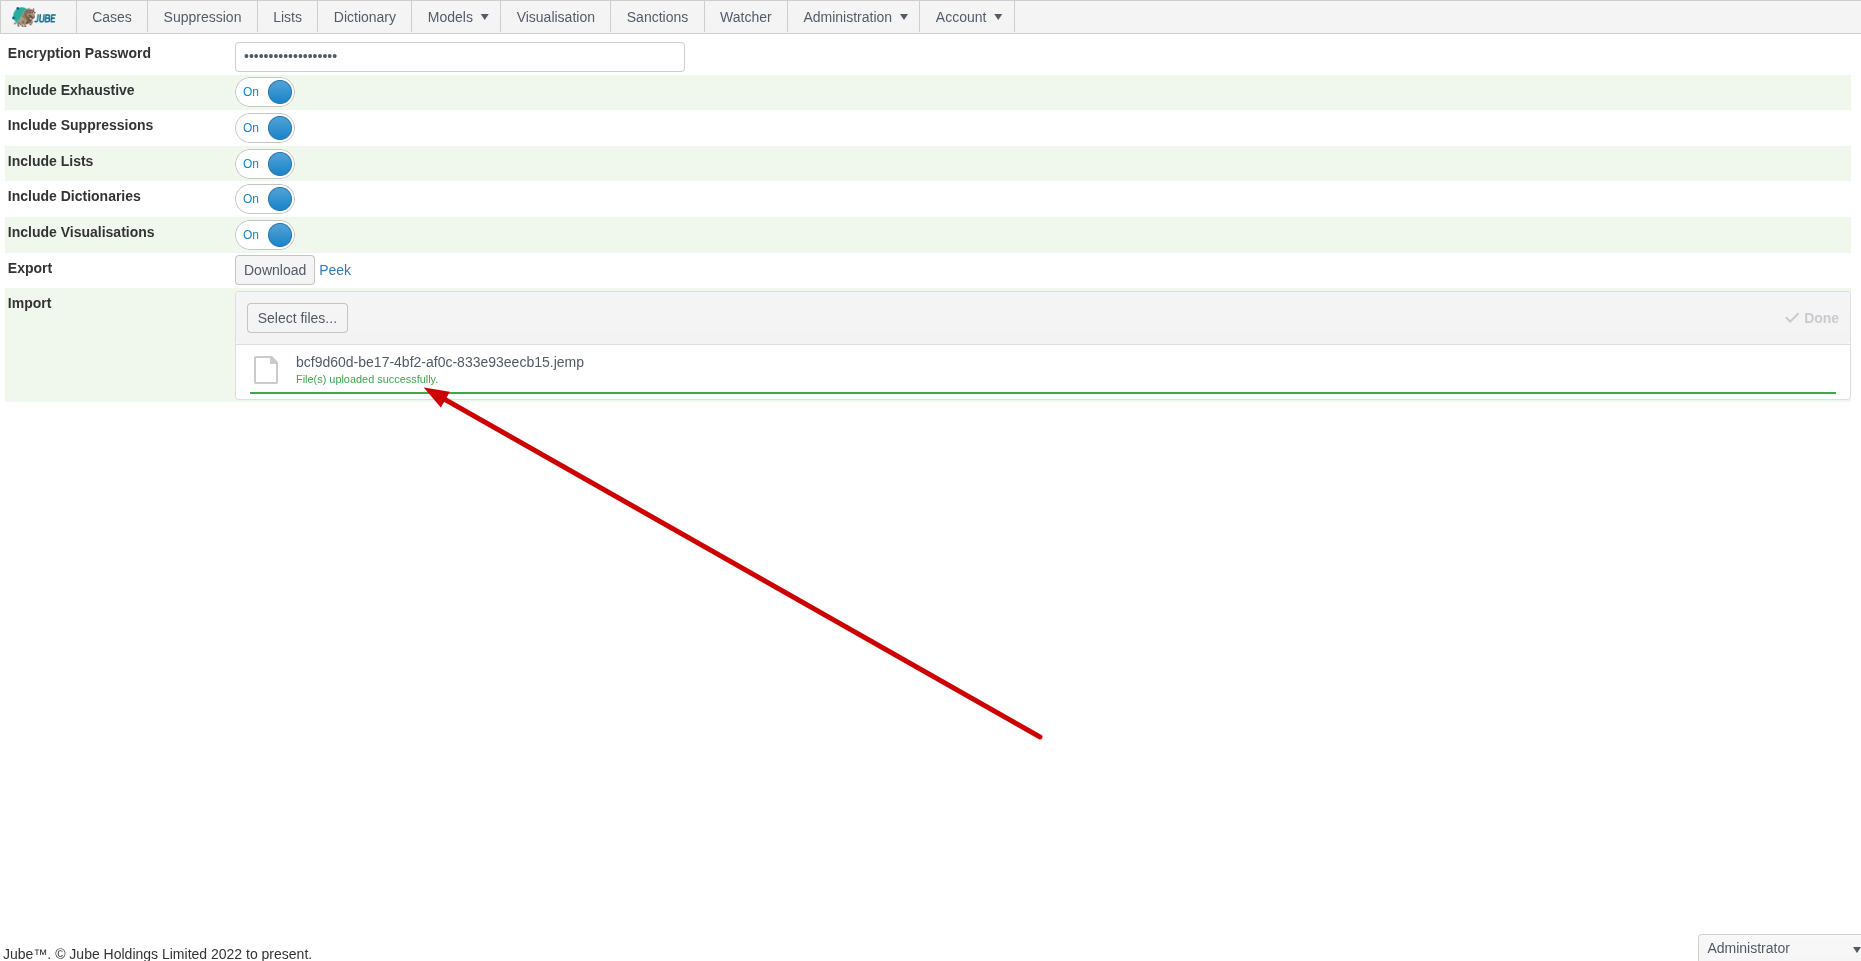Toggle Include Dictionaries switch
The width and height of the screenshot is (1861, 961).
pyautogui.click(x=265, y=199)
